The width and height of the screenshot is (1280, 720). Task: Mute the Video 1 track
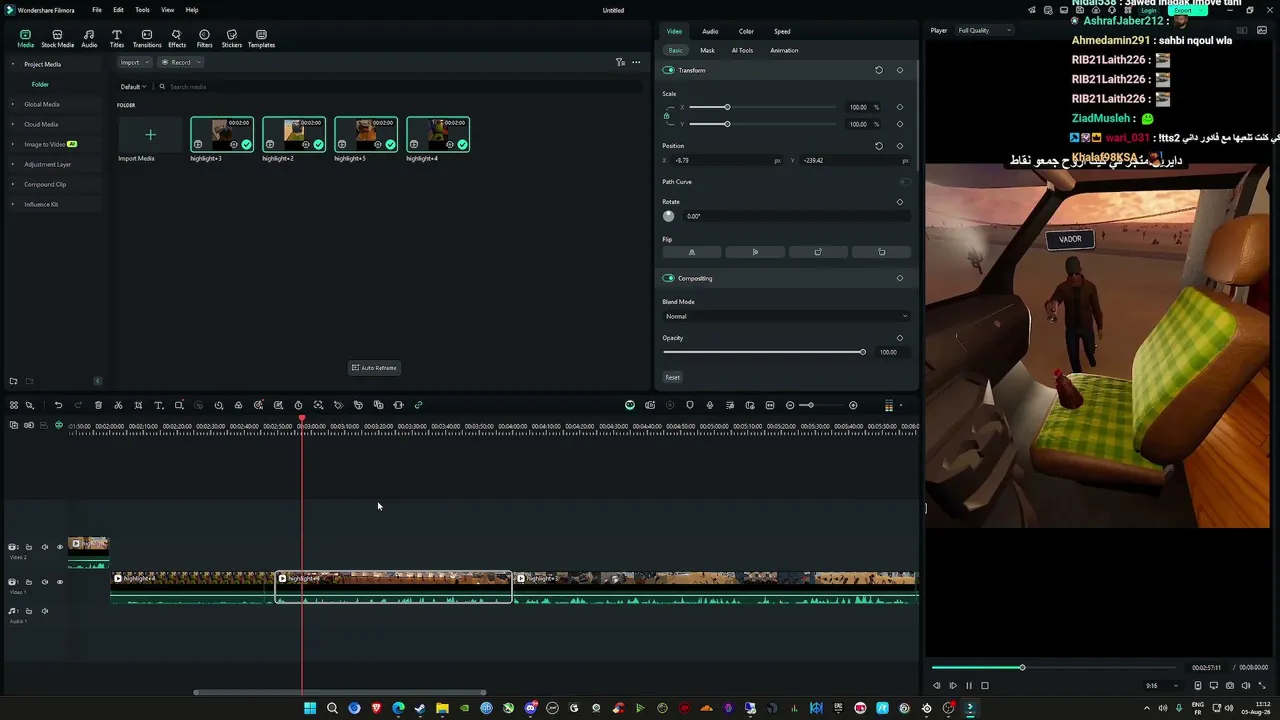[44, 582]
